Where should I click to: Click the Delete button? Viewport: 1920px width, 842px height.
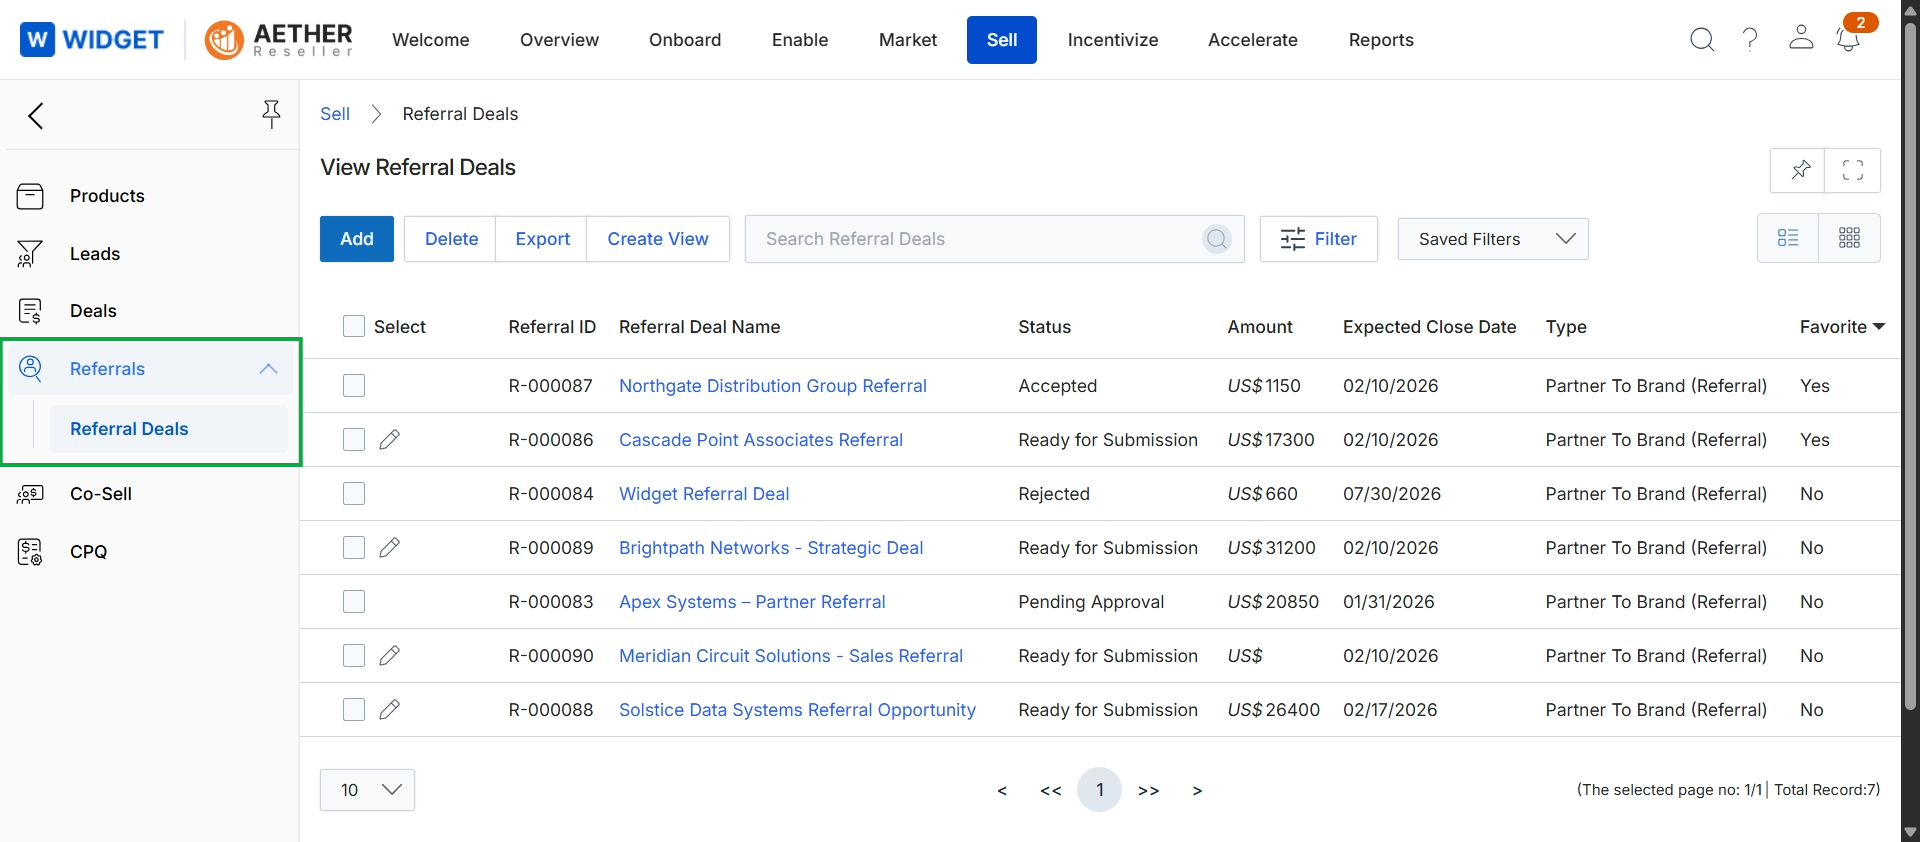[x=451, y=239]
